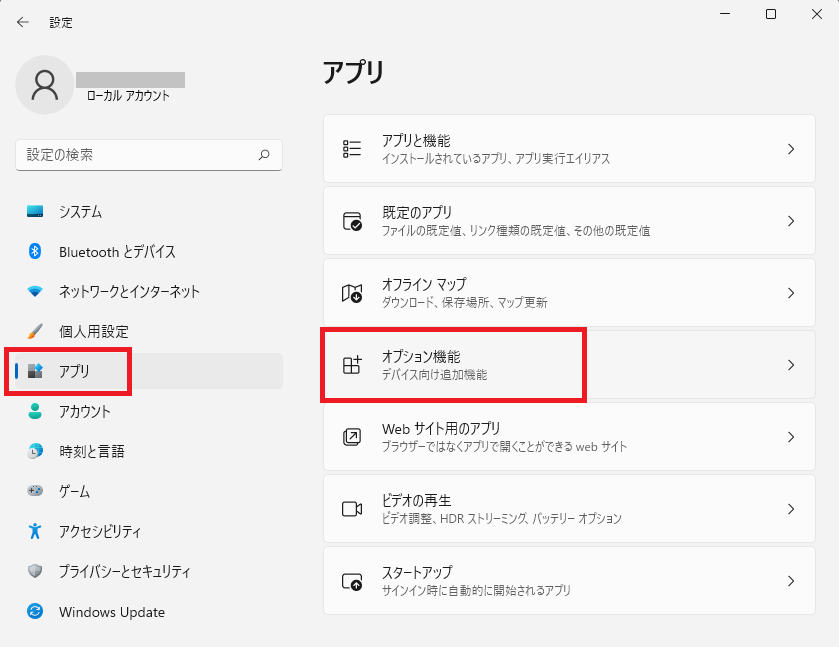
Task: Go to アカウント settings
Action: pos(149,411)
